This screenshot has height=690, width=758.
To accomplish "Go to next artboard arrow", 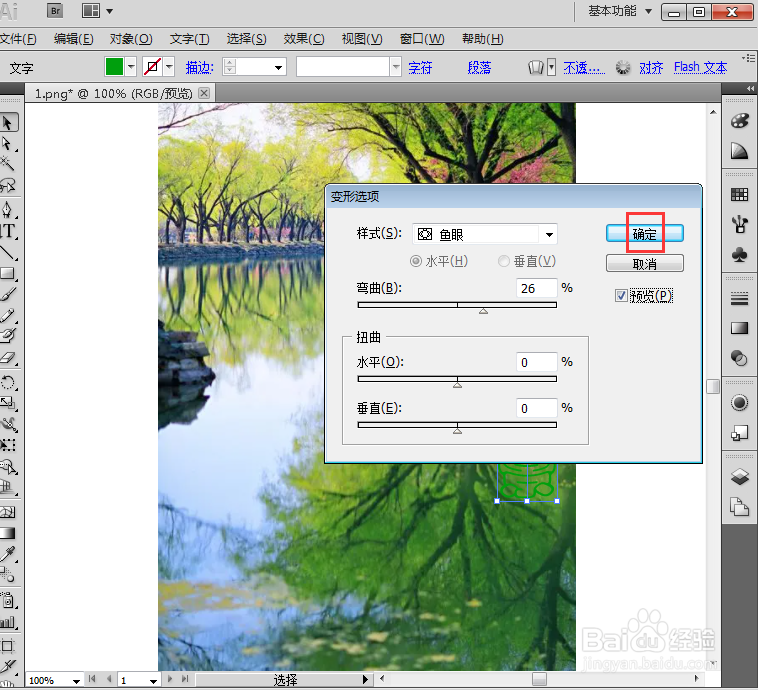I will (170, 679).
